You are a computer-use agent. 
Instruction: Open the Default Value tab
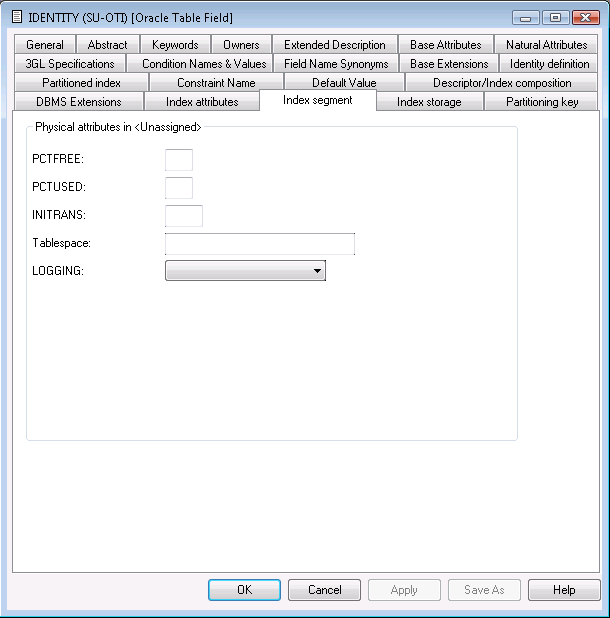[343, 83]
